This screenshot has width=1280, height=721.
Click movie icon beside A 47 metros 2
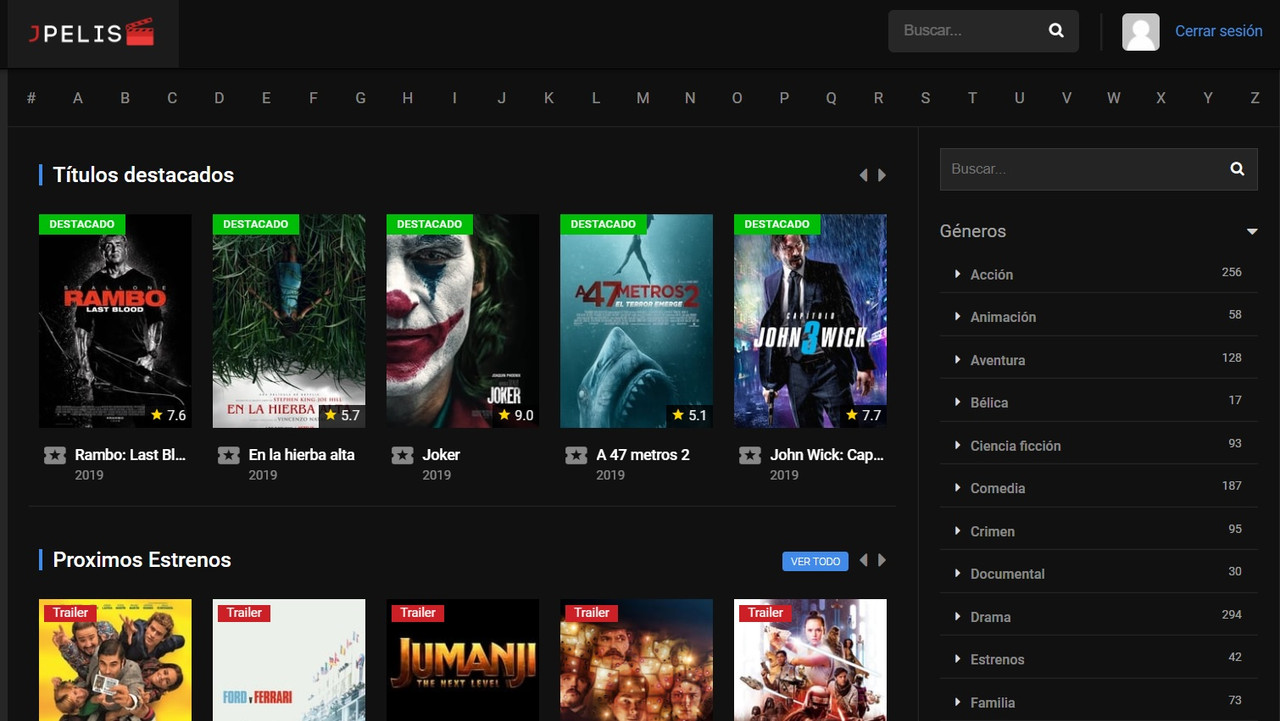(576, 456)
